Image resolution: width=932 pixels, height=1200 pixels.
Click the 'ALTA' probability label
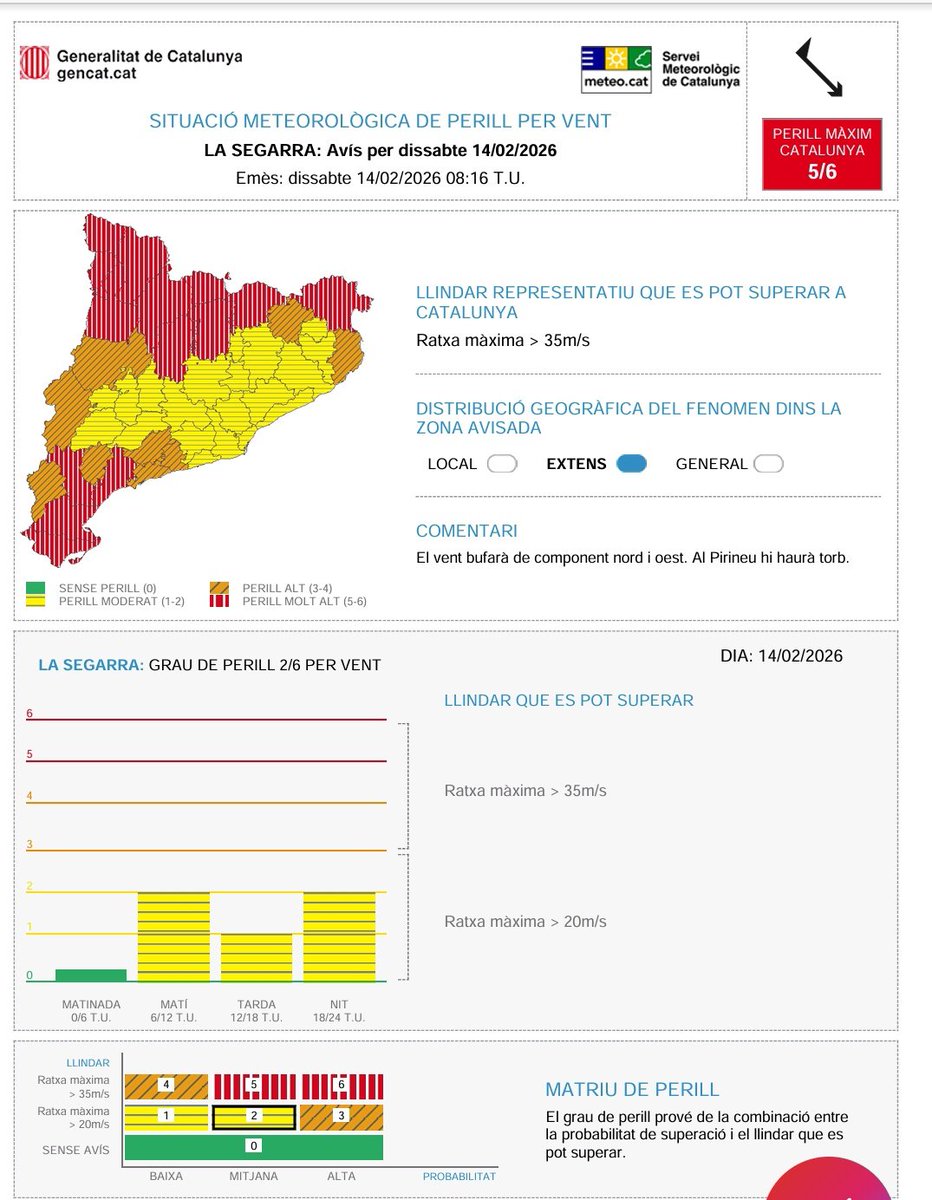[341, 1177]
